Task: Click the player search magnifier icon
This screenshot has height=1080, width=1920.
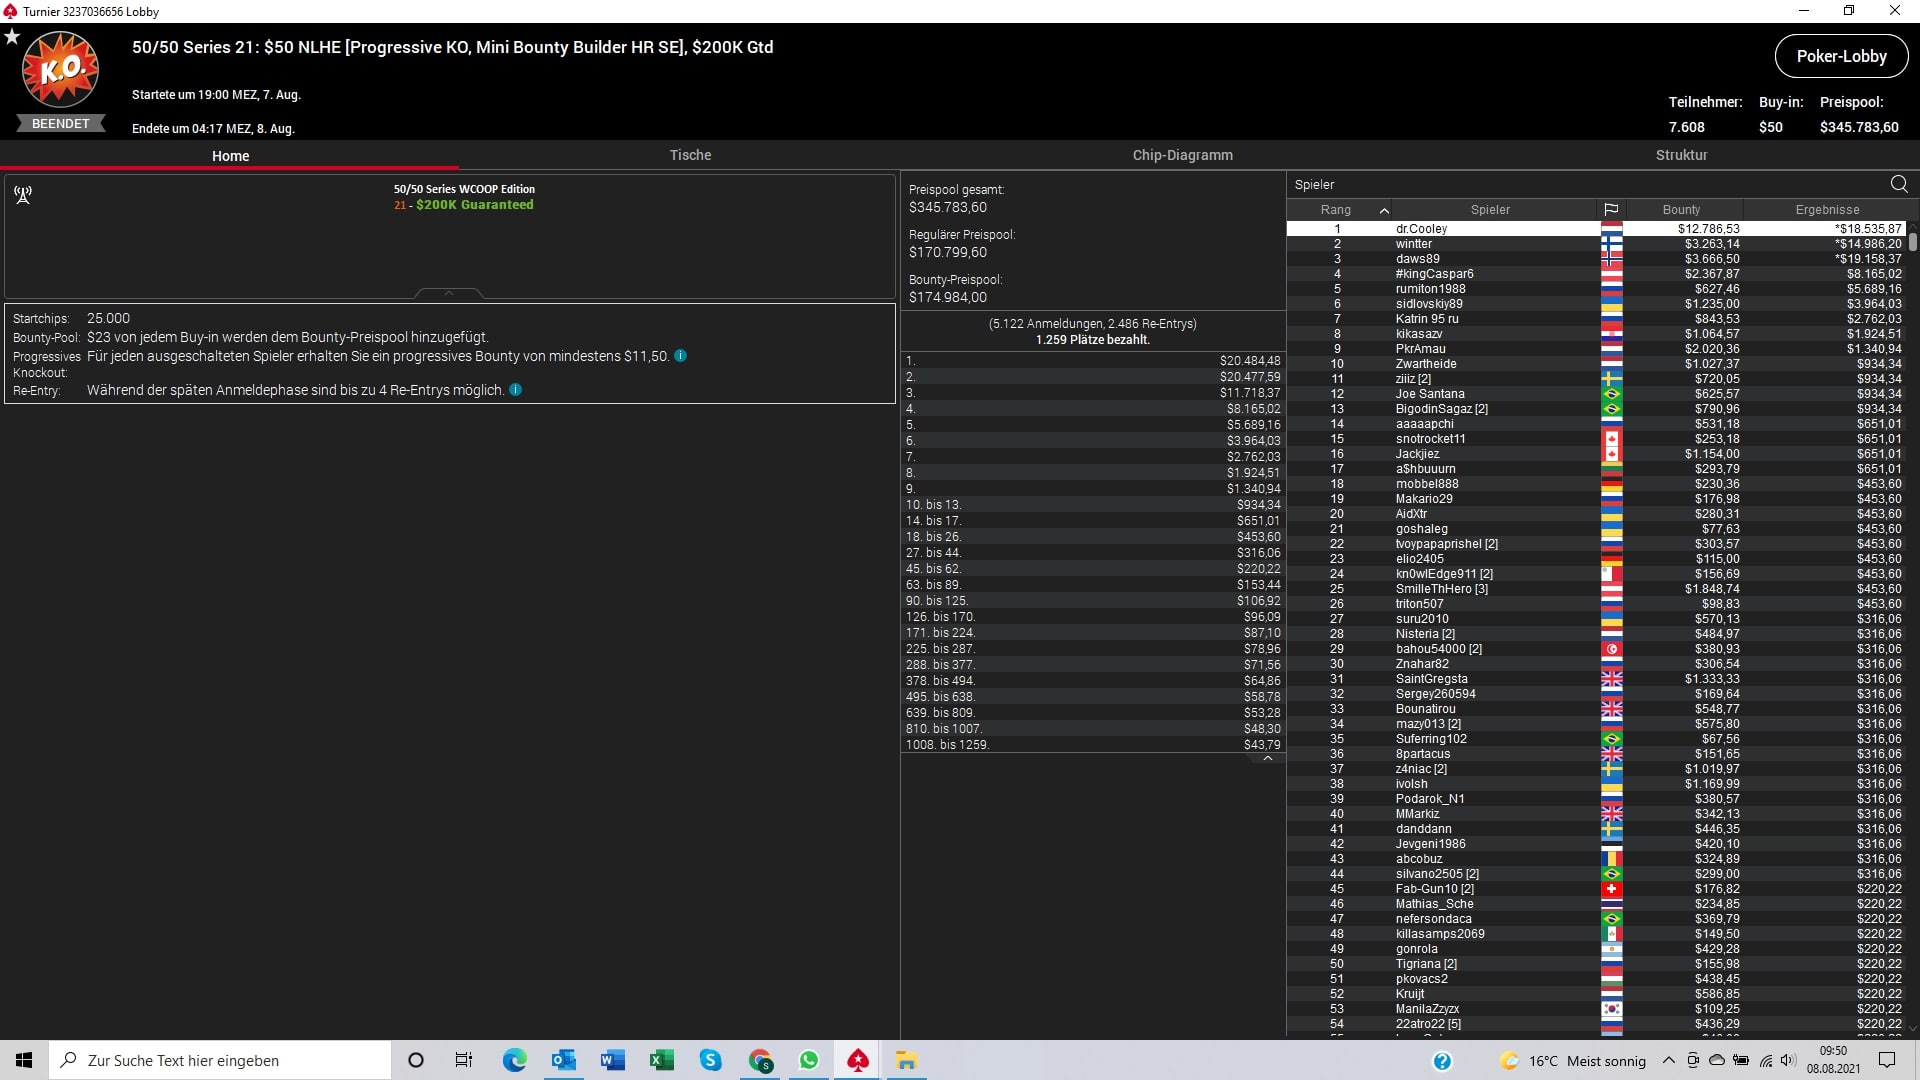Action: (1899, 184)
